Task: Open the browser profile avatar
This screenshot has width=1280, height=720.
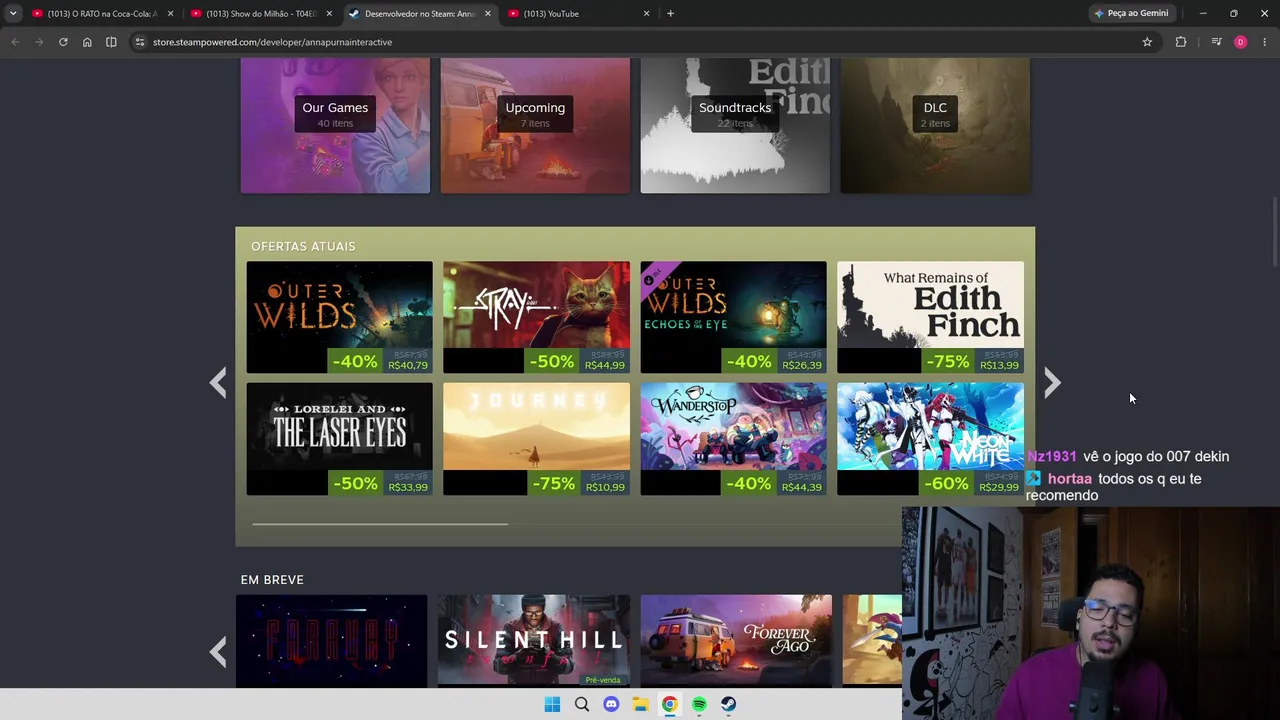Action: (1240, 42)
